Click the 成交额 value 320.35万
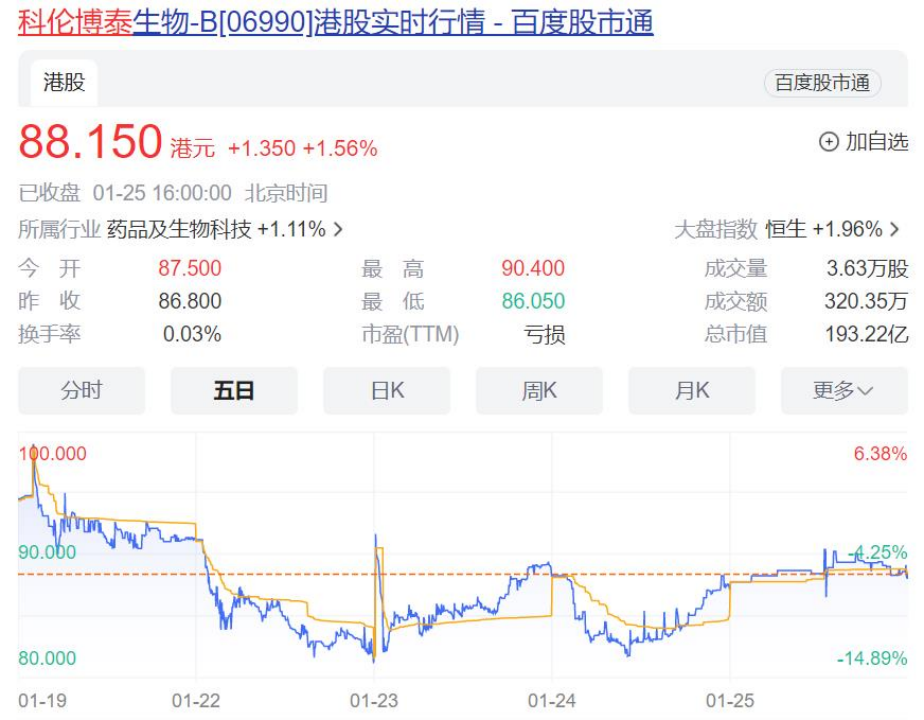 (866, 301)
